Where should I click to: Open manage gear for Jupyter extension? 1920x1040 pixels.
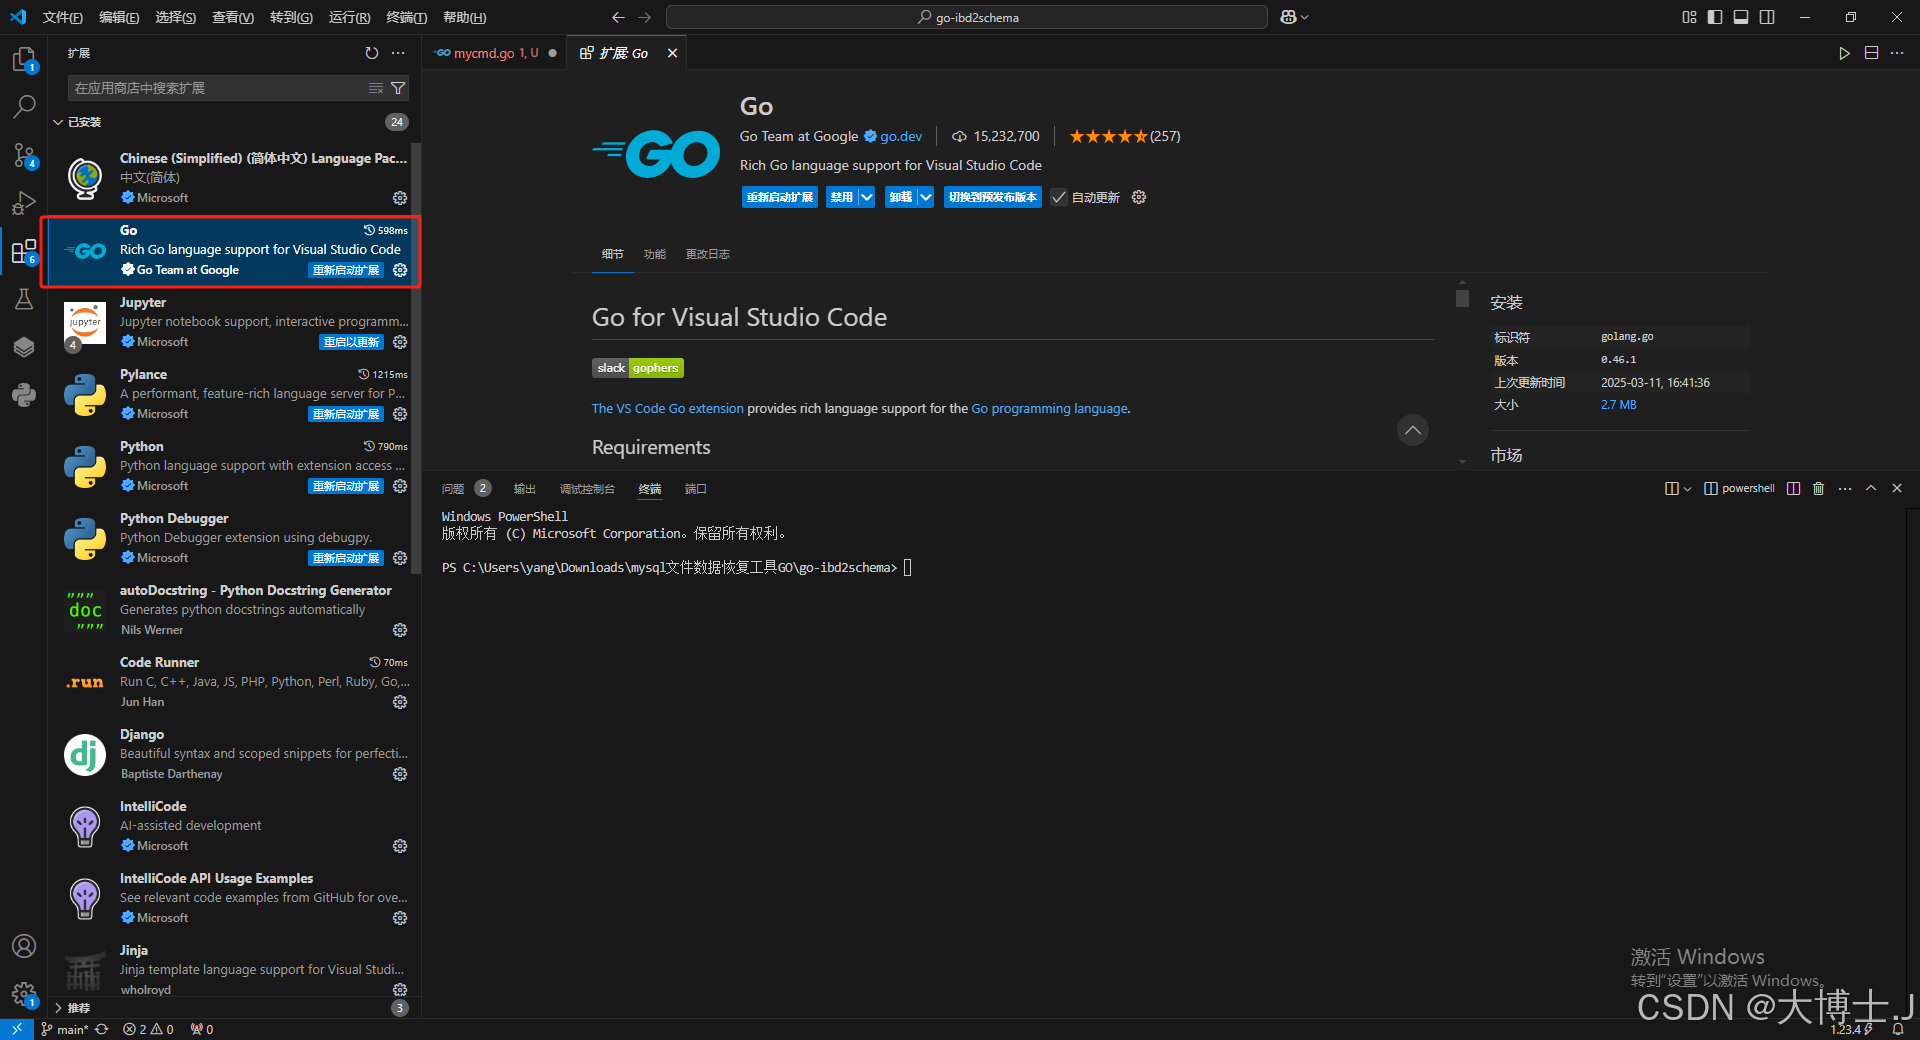click(x=400, y=342)
